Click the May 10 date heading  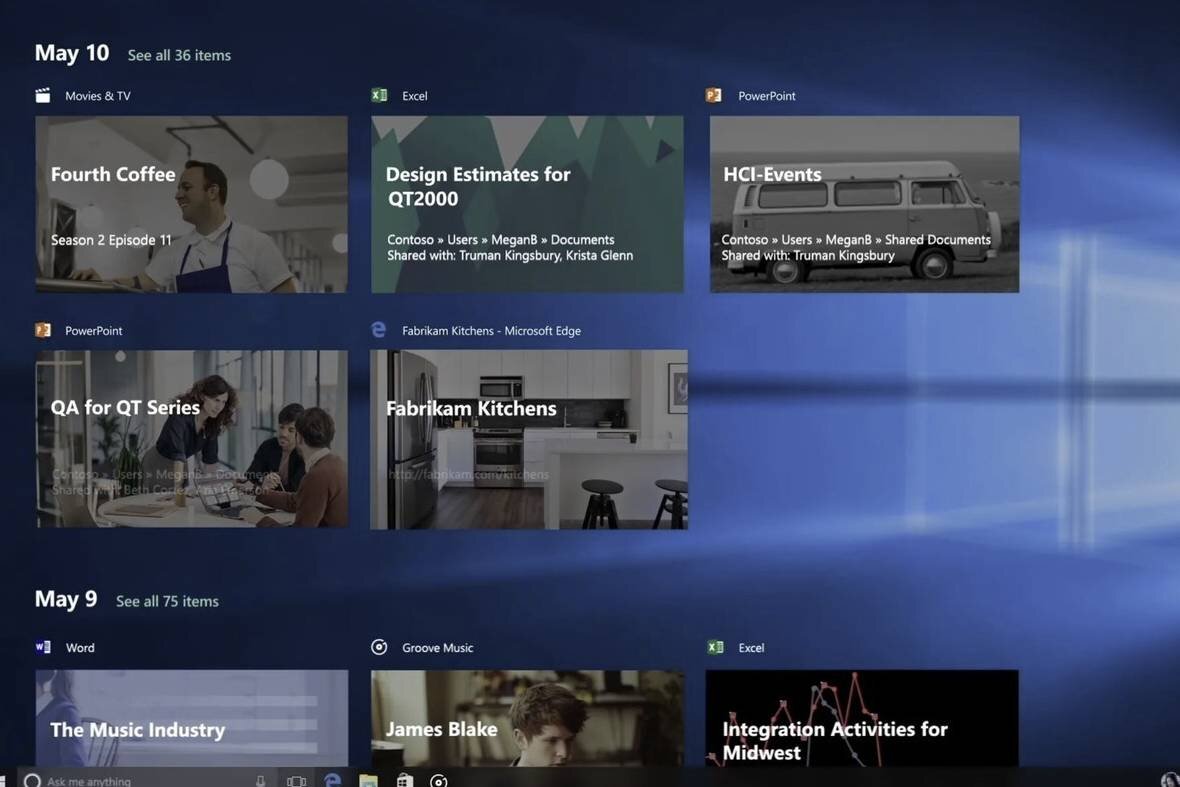(x=72, y=53)
